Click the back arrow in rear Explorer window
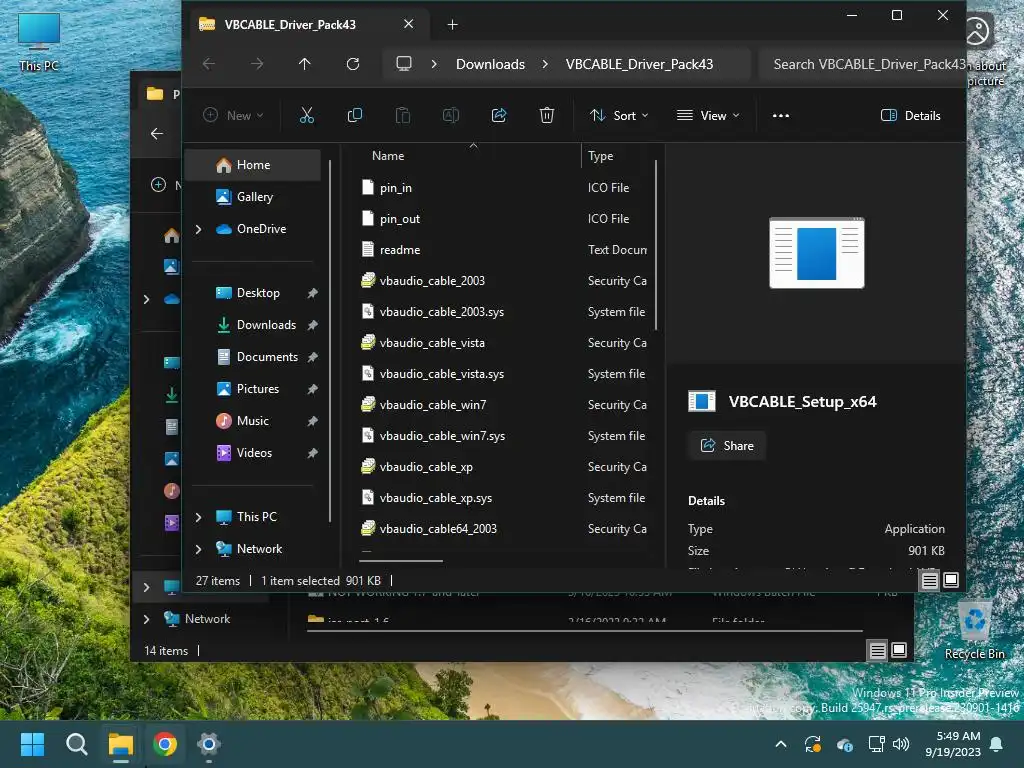 pyautogui.click(x=157, y=134)
